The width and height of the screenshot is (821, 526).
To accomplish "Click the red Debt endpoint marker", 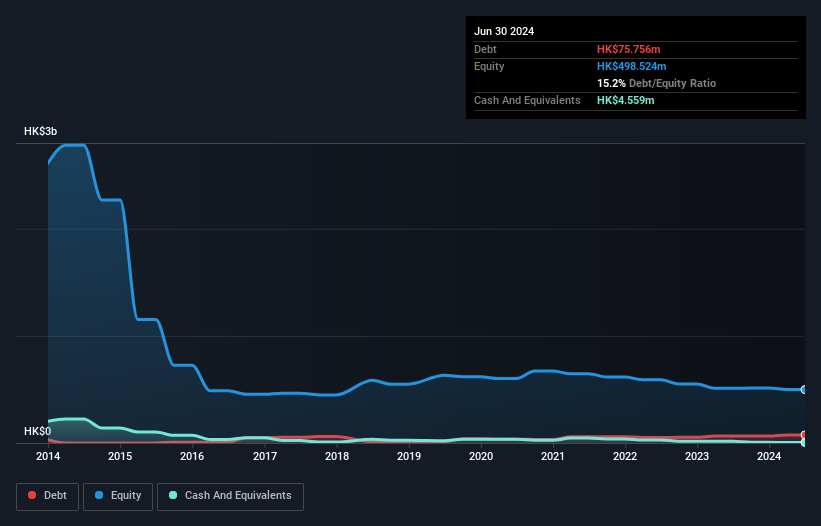I will [x=804, y=435].
